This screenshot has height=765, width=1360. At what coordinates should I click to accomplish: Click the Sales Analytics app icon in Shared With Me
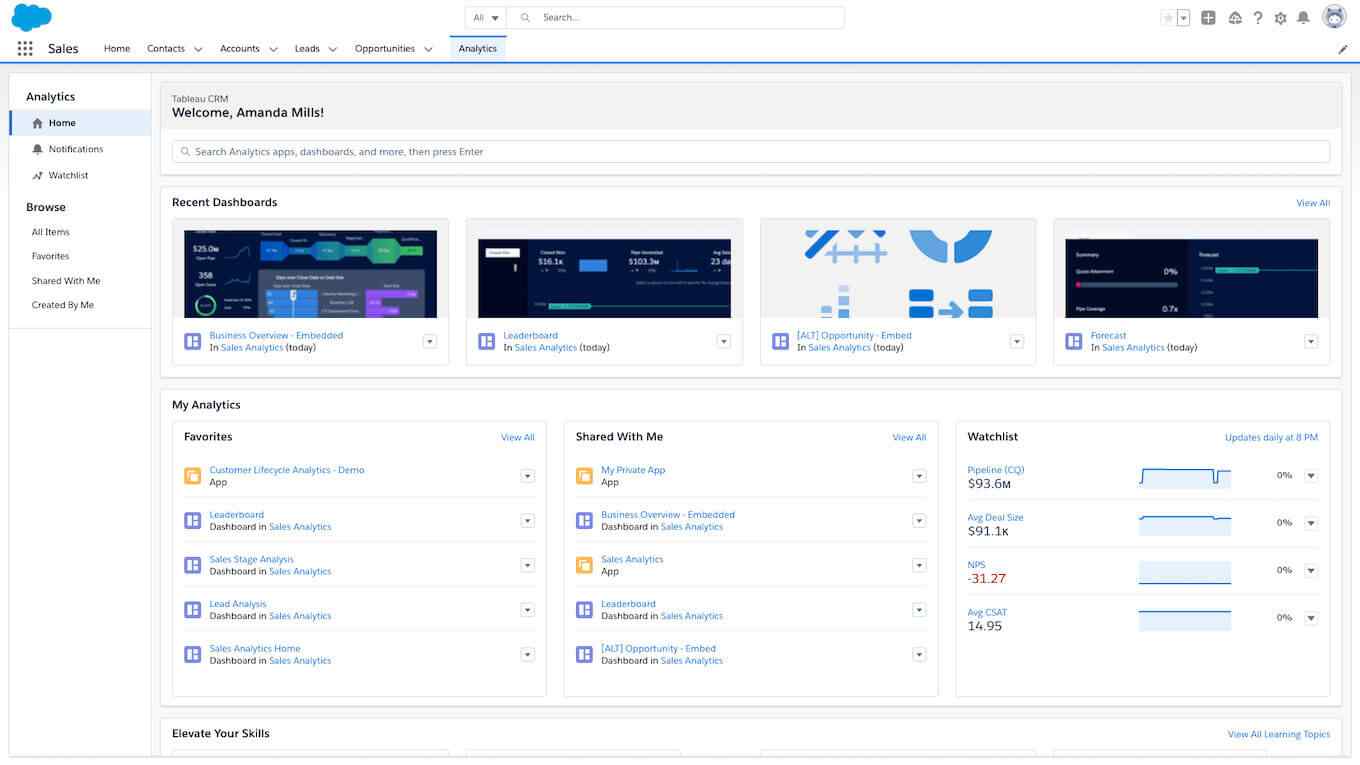pyautogui.click(x=584, y=565)
